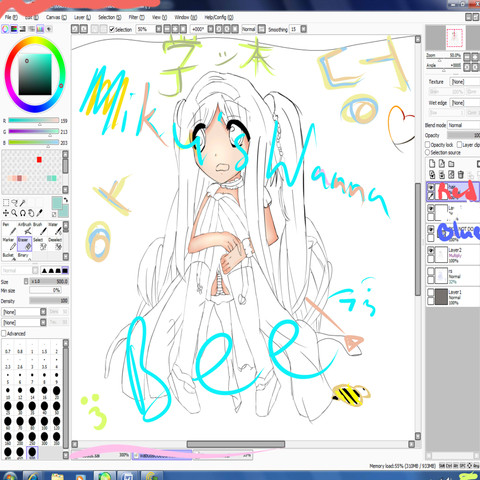The height and width of the screenshot is (480, 480).
Task: Select the Eyedropper color picker tool
Action: click(x=39, y=213)
